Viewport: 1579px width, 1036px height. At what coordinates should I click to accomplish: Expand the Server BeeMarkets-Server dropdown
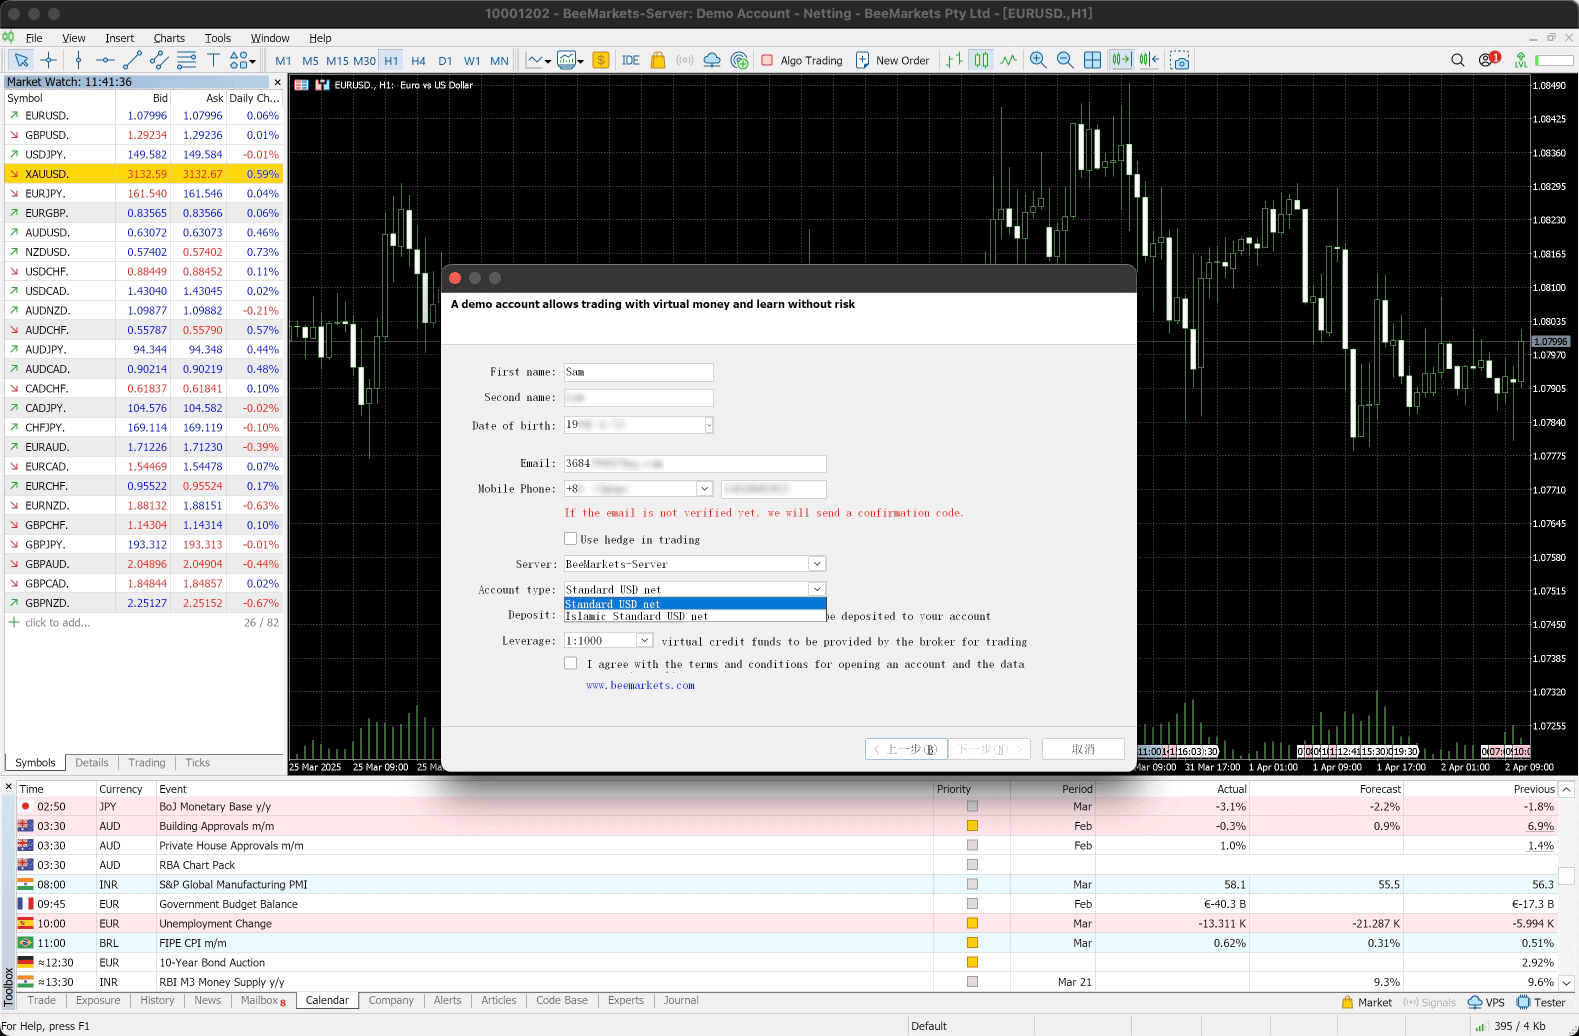pyautogui.click(x=816, y=564)
